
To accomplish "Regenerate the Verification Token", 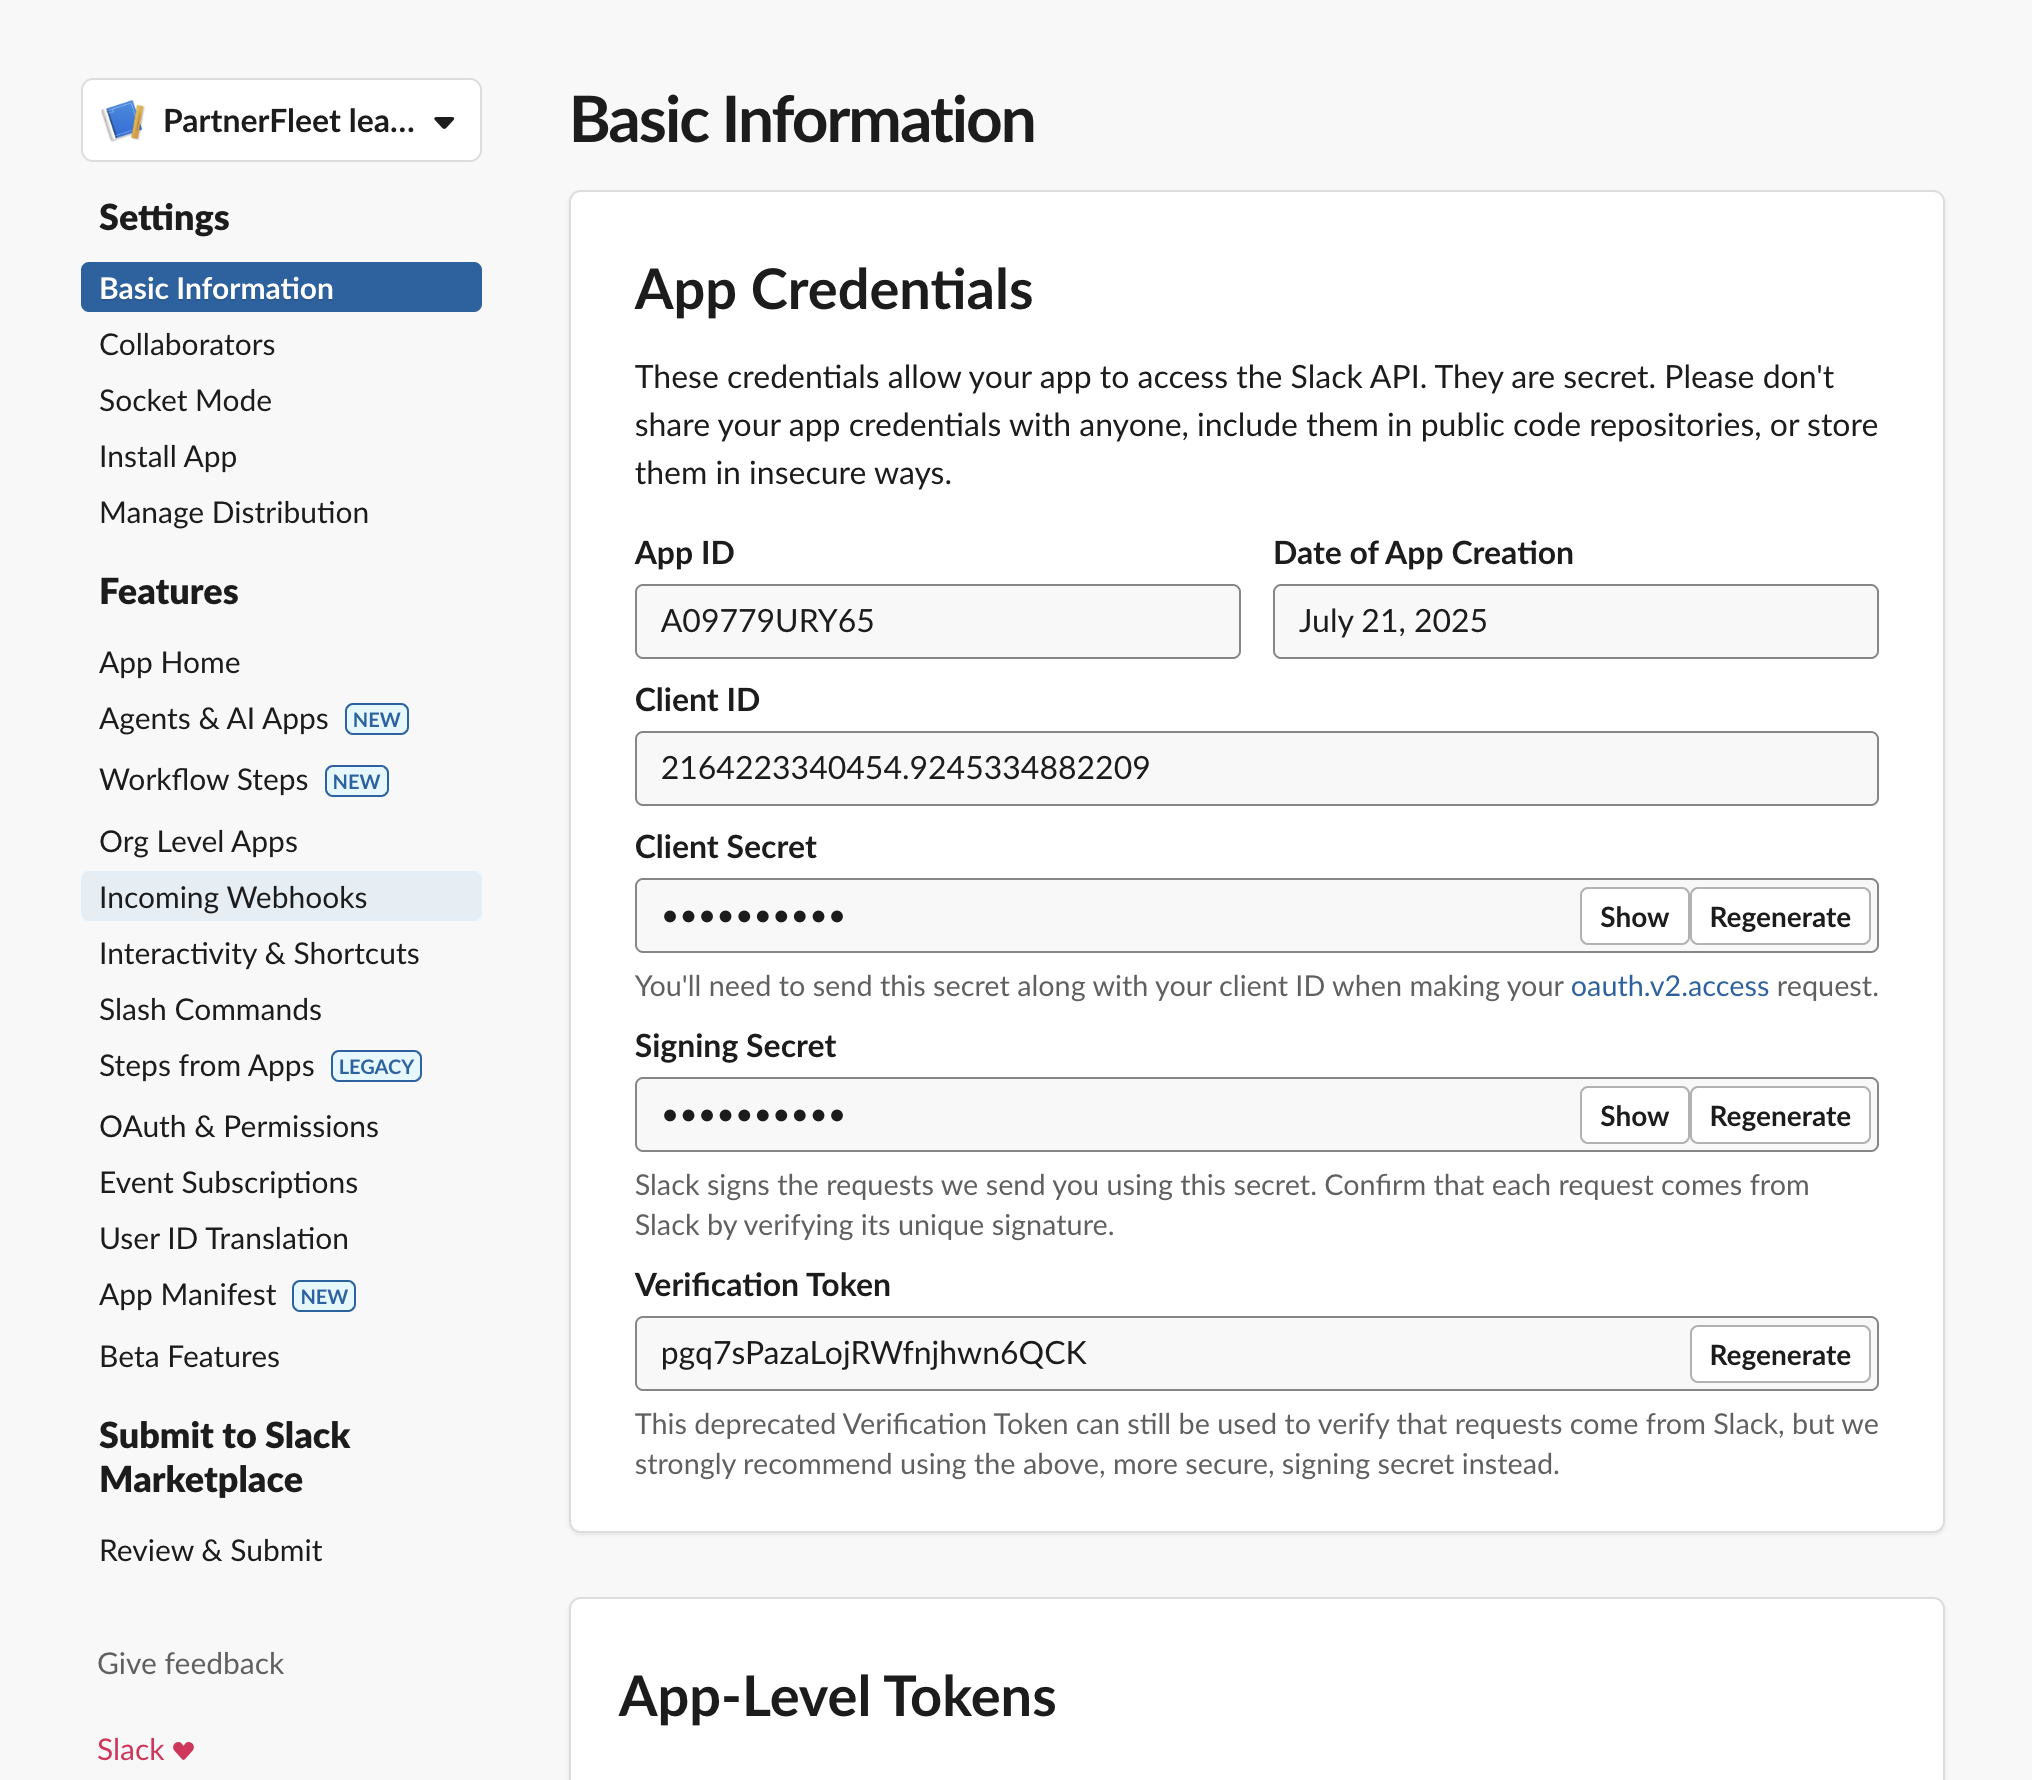I will coord(1780,1354).
